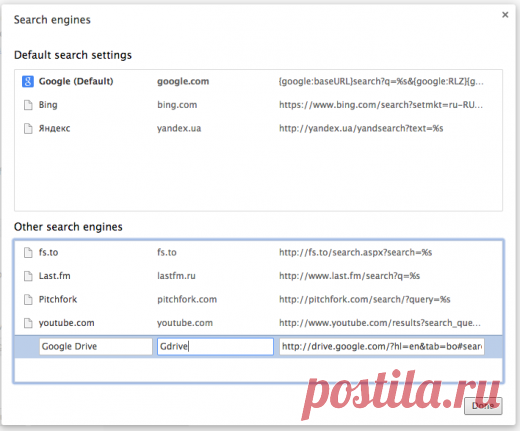520x431 pixels.
Task: Click the page icon beside Last.fm
Action: coord(28,276)
